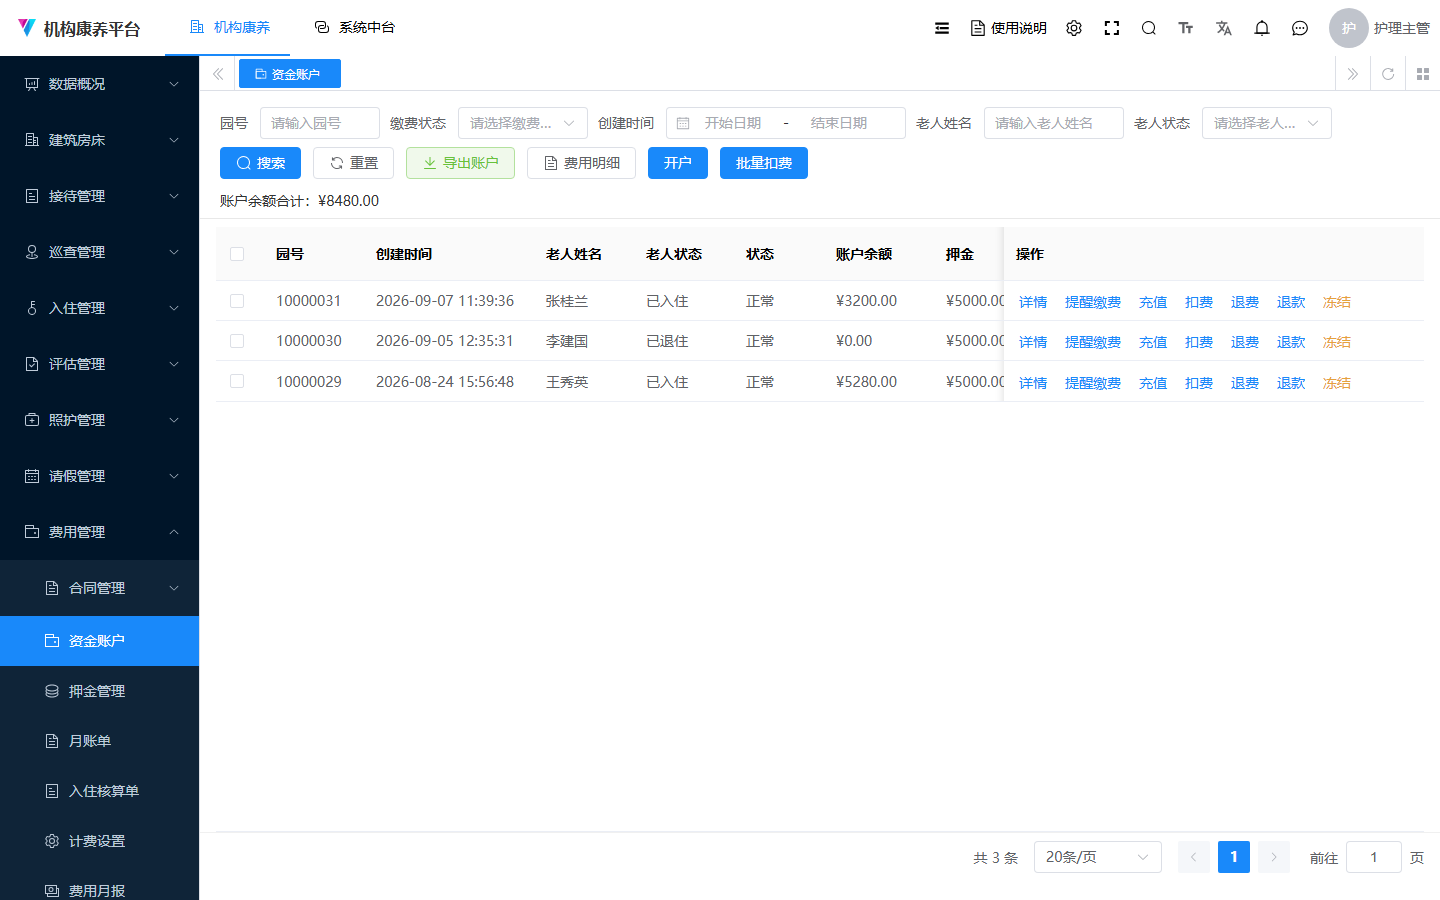Click 冻结 for 王秀英
Screen dimensions: 1440x900
coord(1337,383)
